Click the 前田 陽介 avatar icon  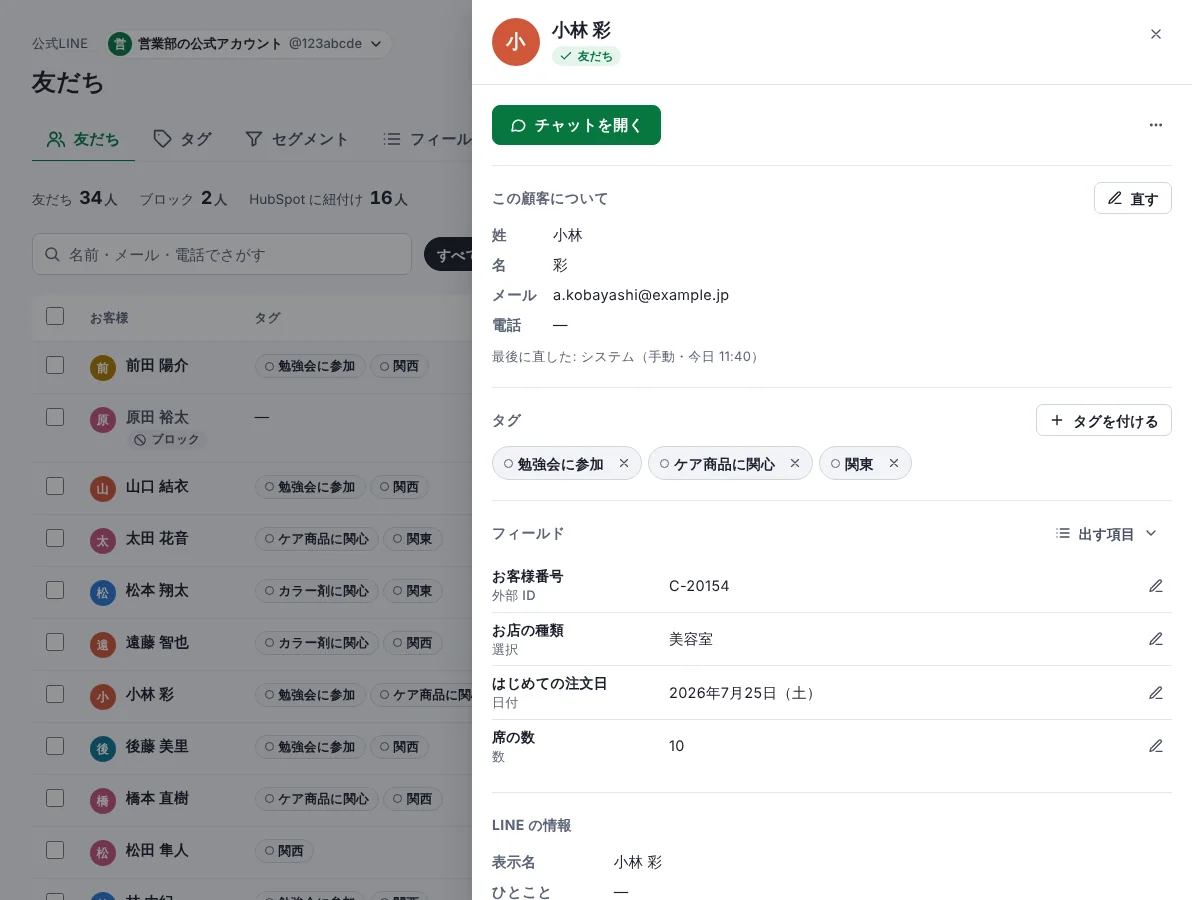coord(103,368)
